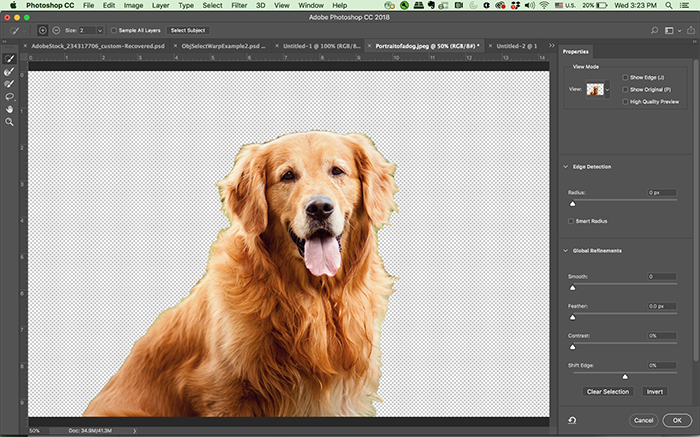700x437 pixels.
Task: Choose the Lasso tool in toolbar
Action: tap(10, 97)
